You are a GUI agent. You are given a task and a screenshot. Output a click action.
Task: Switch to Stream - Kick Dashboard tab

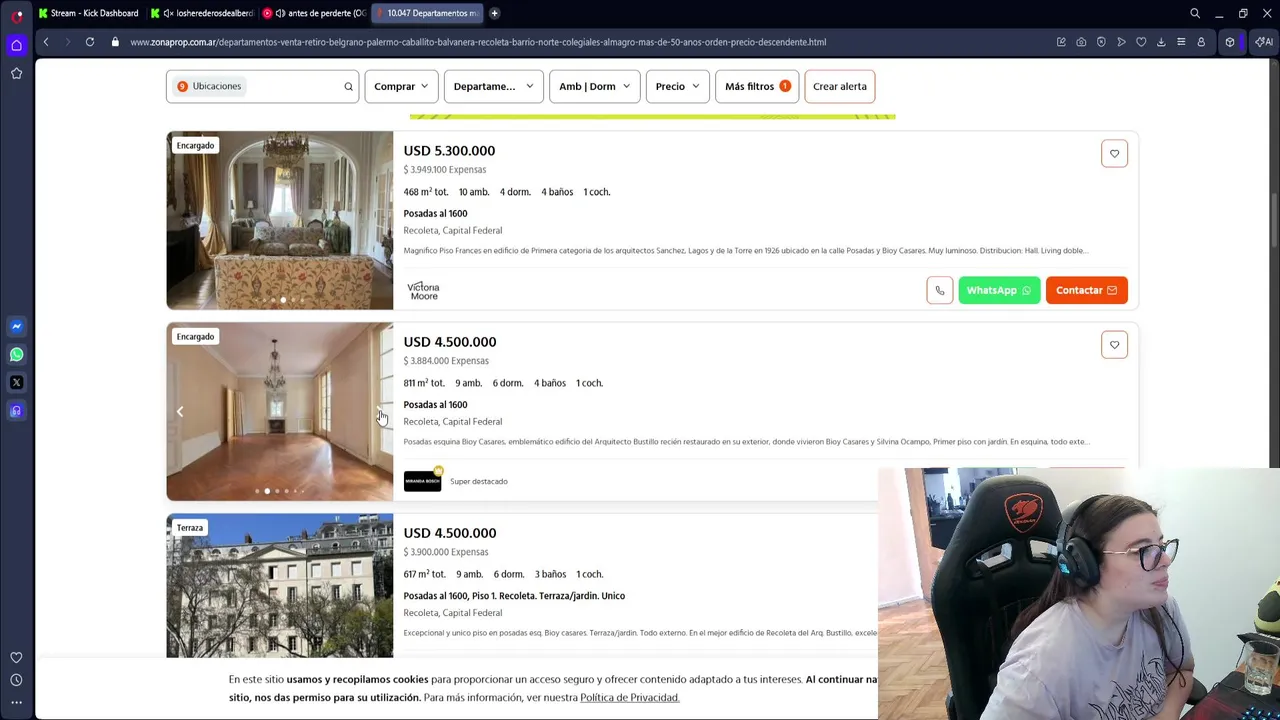coord(88,13)
